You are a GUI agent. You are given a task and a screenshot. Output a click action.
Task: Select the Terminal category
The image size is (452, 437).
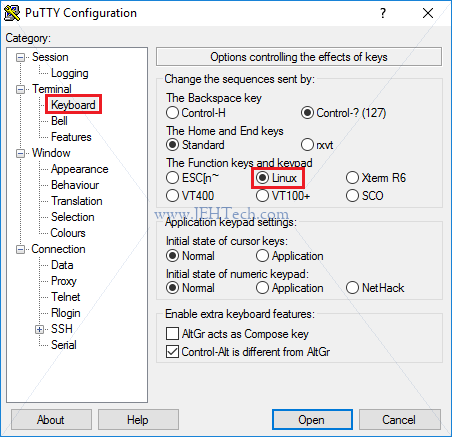pyautogui.click(x=52, y=89)
